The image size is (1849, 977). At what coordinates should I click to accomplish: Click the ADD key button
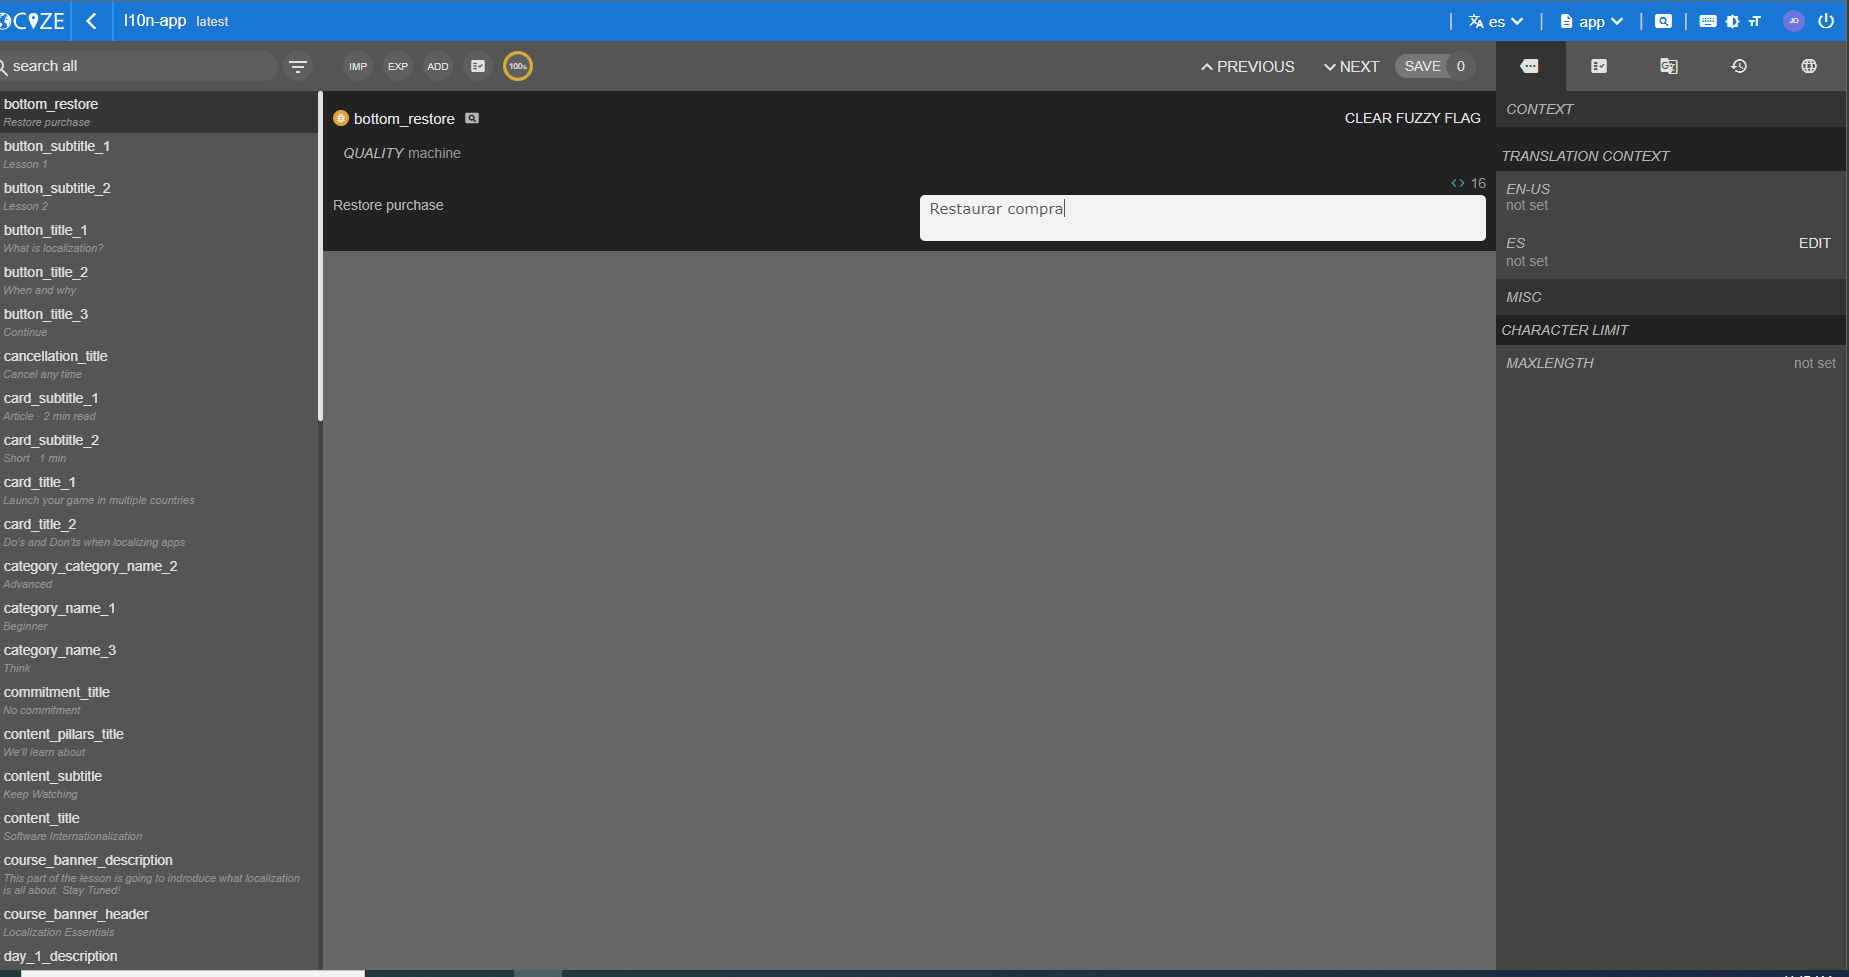pos(438,66)
